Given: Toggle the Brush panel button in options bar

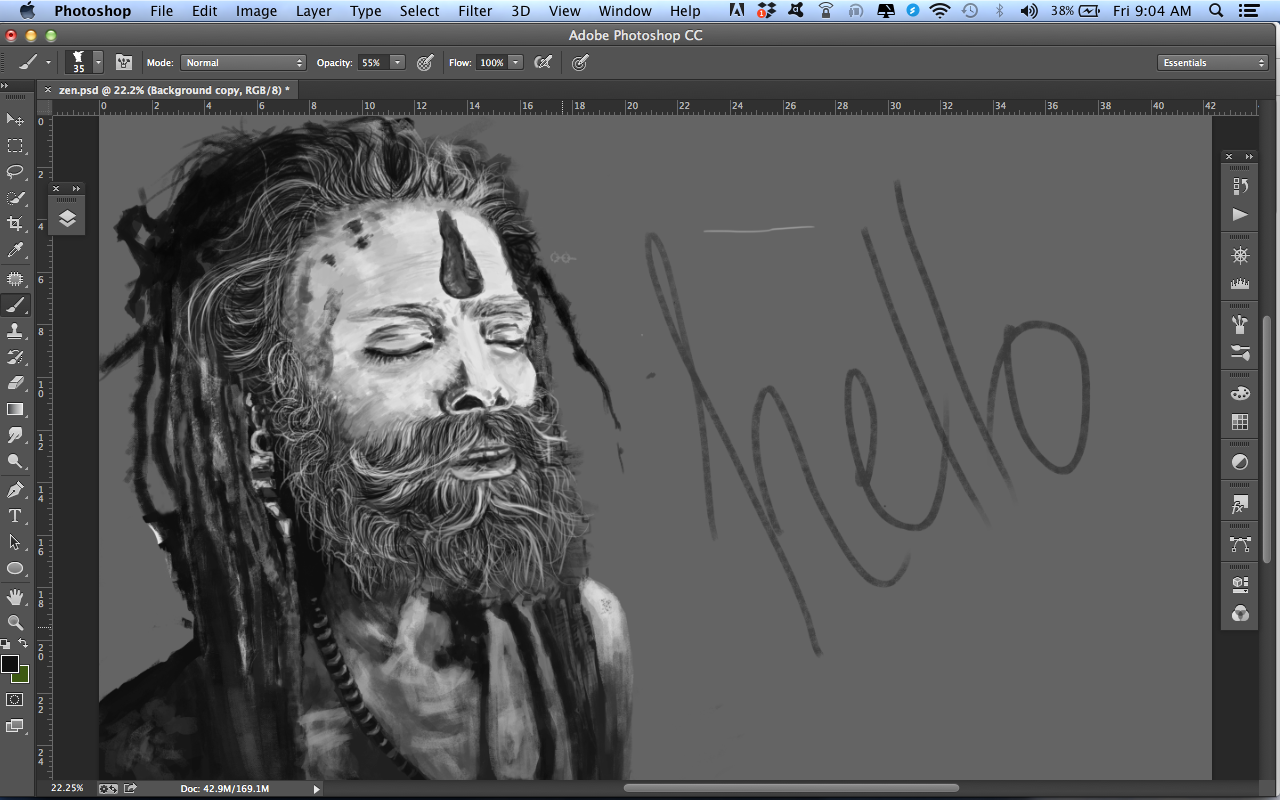Looking at the screenshot, I should coord(124,63).
